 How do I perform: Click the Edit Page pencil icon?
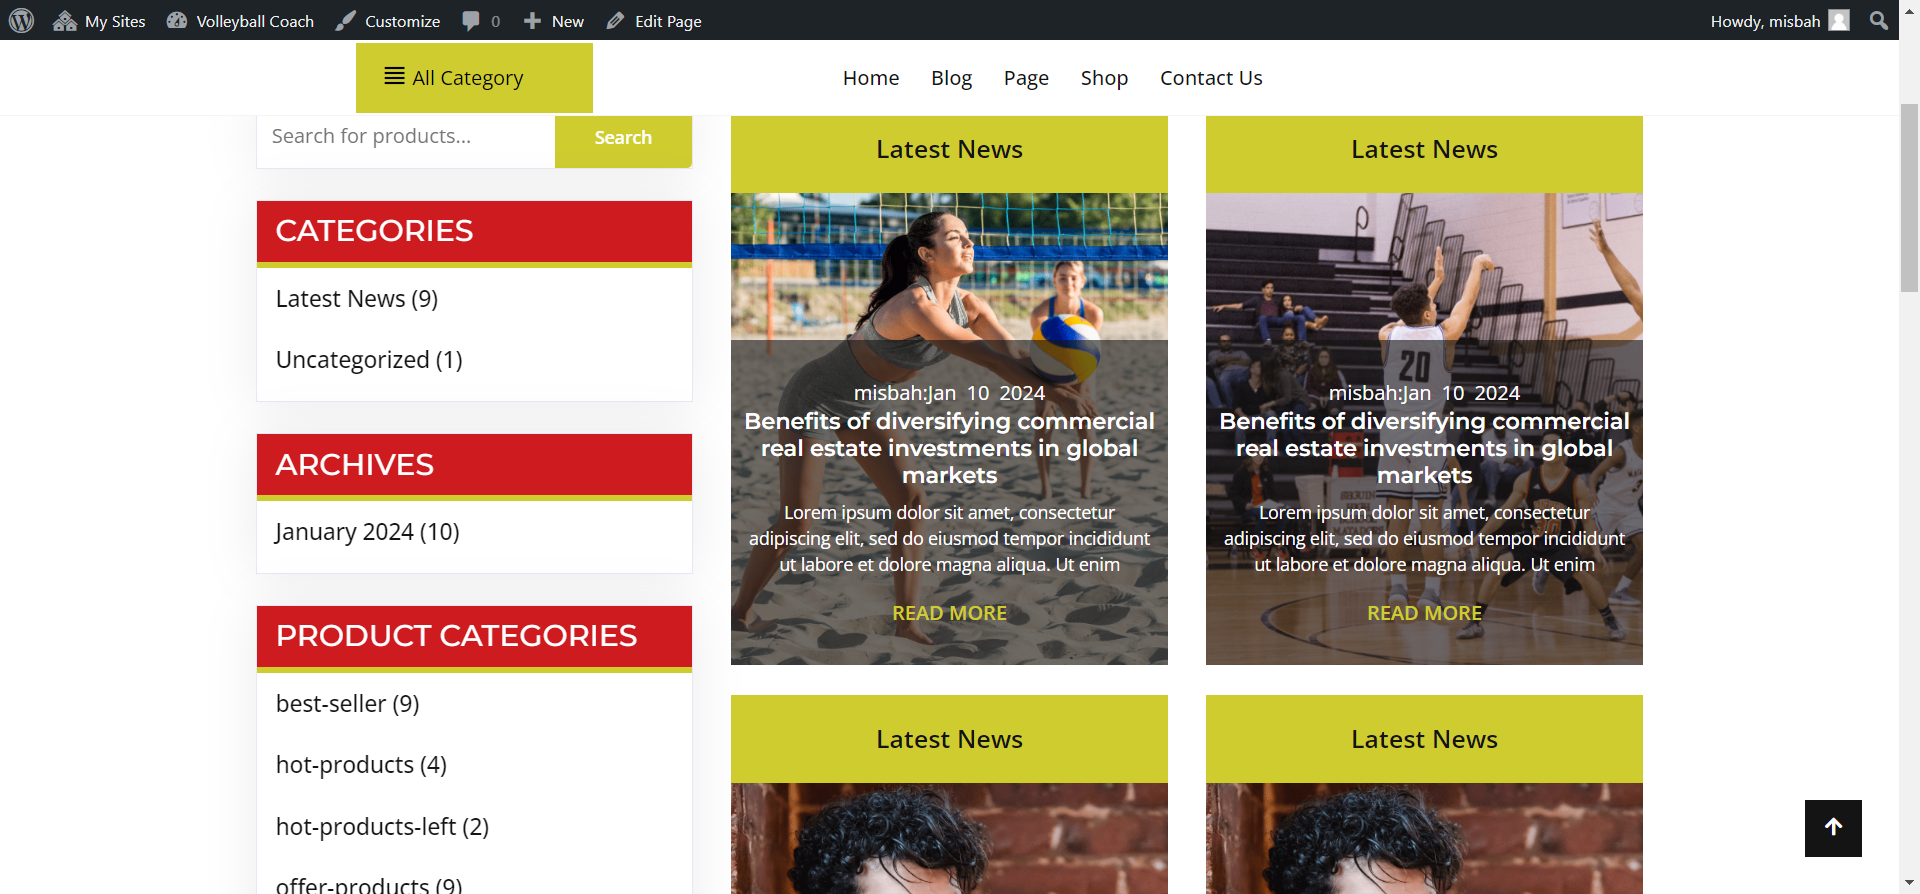(x=615, y=21)
